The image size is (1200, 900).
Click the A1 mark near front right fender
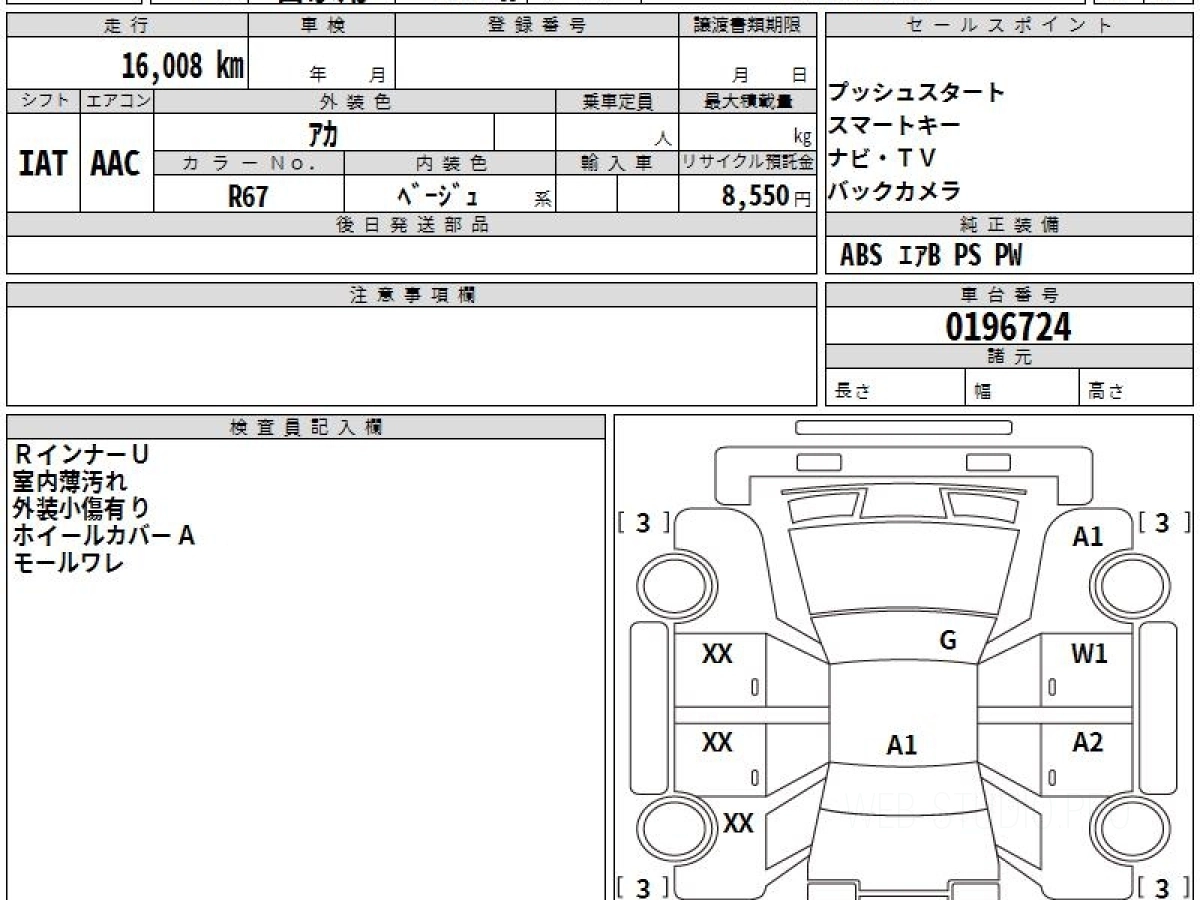coord(1088,537)
